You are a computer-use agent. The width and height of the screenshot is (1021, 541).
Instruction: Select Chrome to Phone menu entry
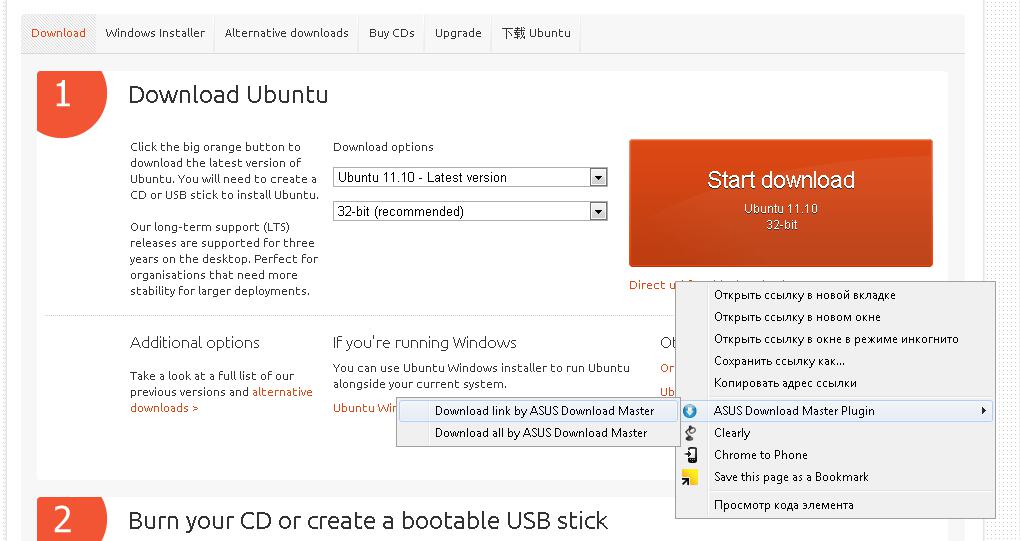point(835,455)
